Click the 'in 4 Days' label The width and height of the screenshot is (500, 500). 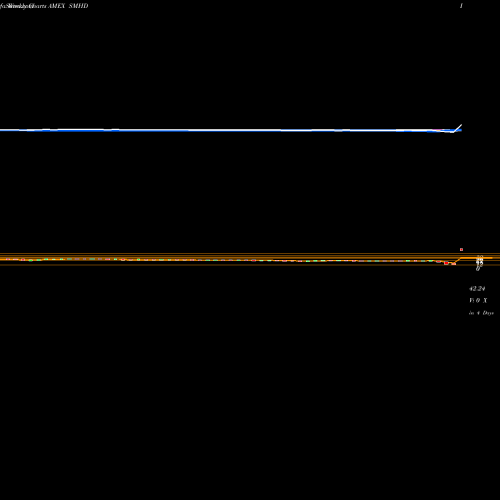coord(481,313)
